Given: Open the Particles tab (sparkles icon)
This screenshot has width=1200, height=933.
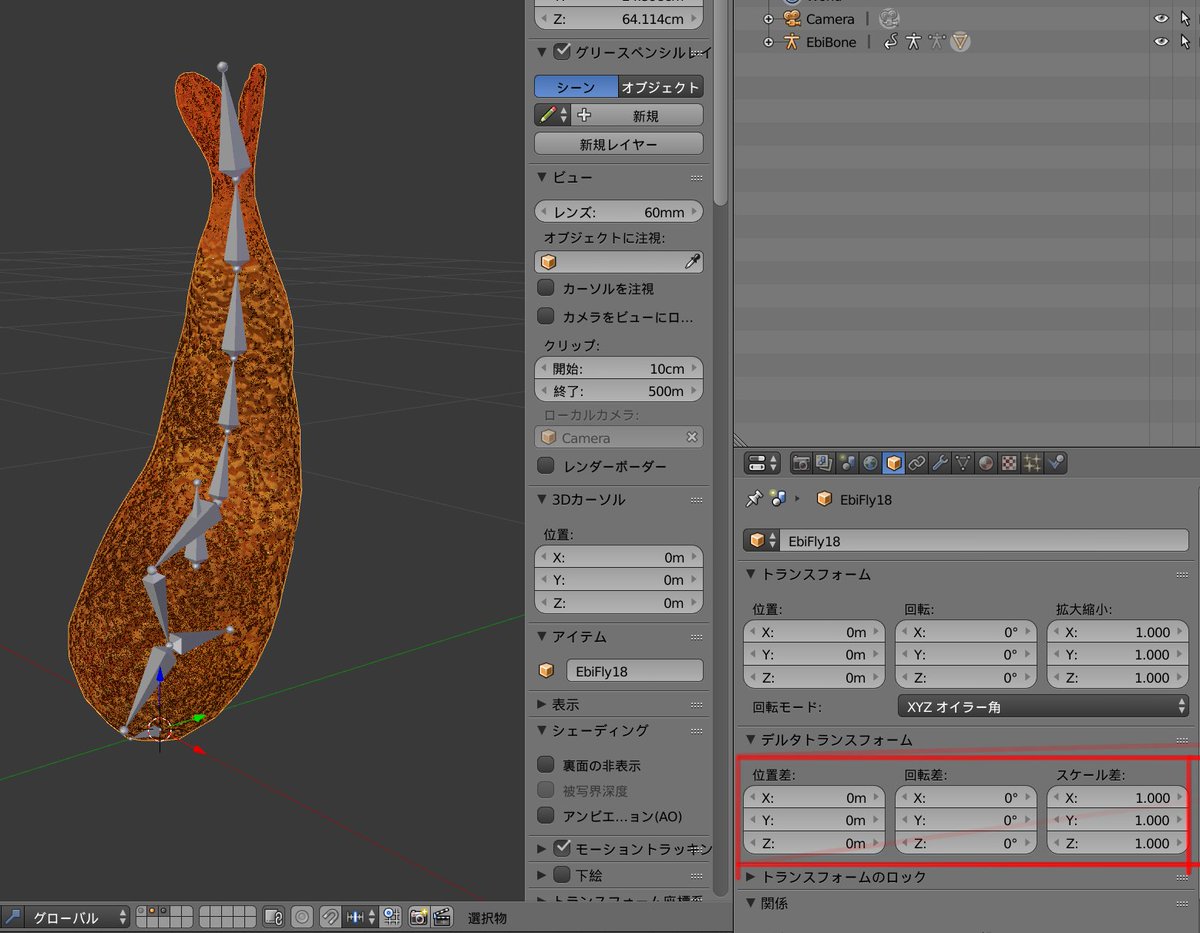Looking at the screenshot, I should point(1032,463).
